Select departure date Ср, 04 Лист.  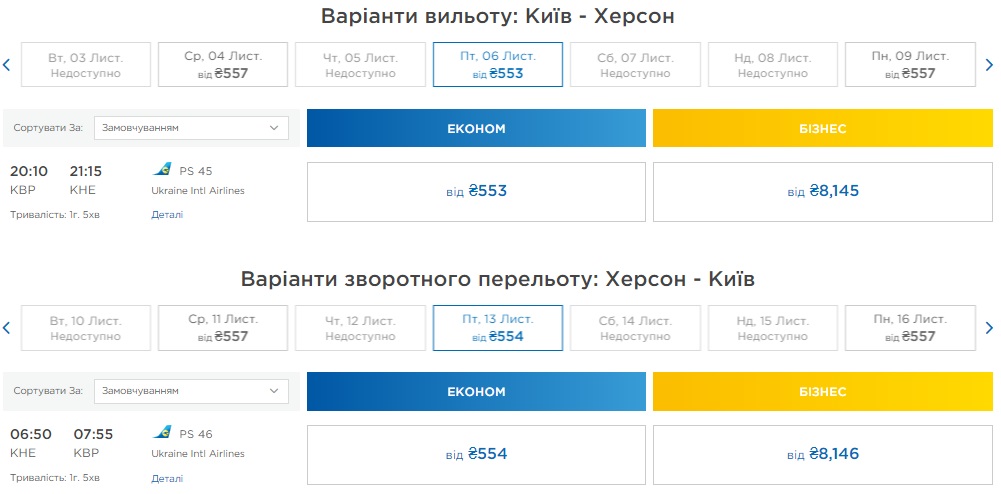(223, 65)
